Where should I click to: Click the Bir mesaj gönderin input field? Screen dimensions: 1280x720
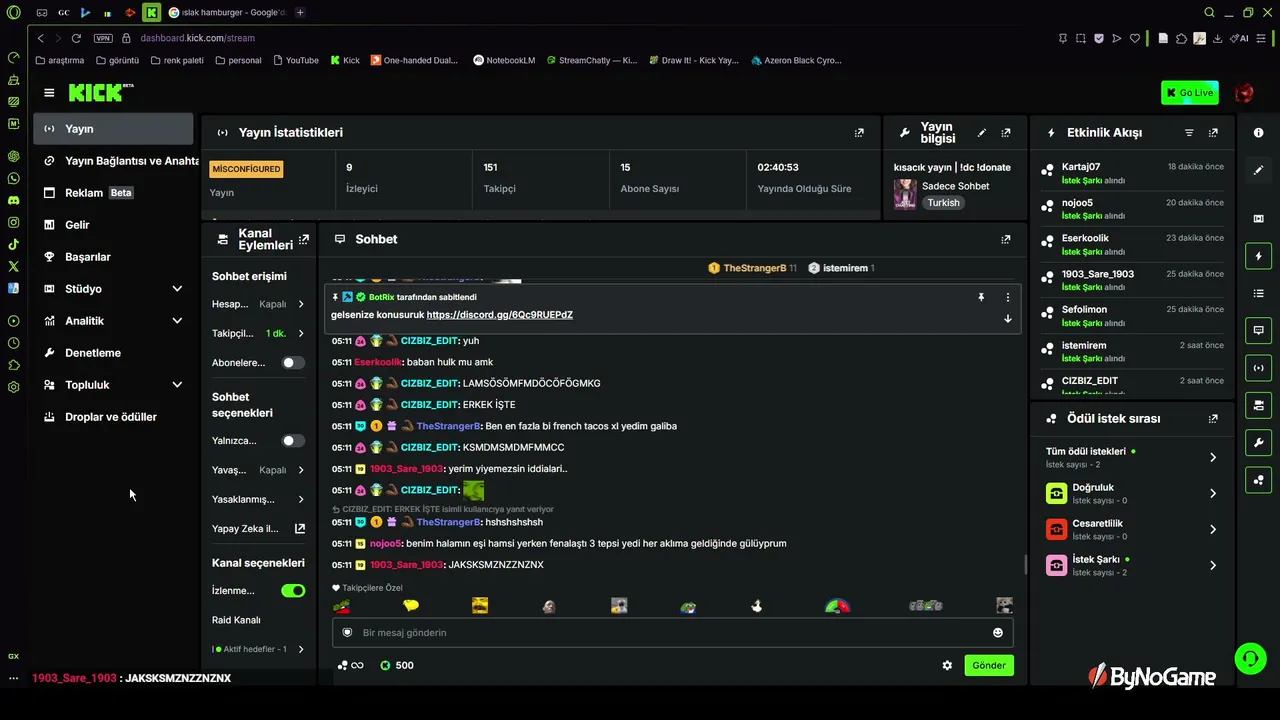coord(673,632)
